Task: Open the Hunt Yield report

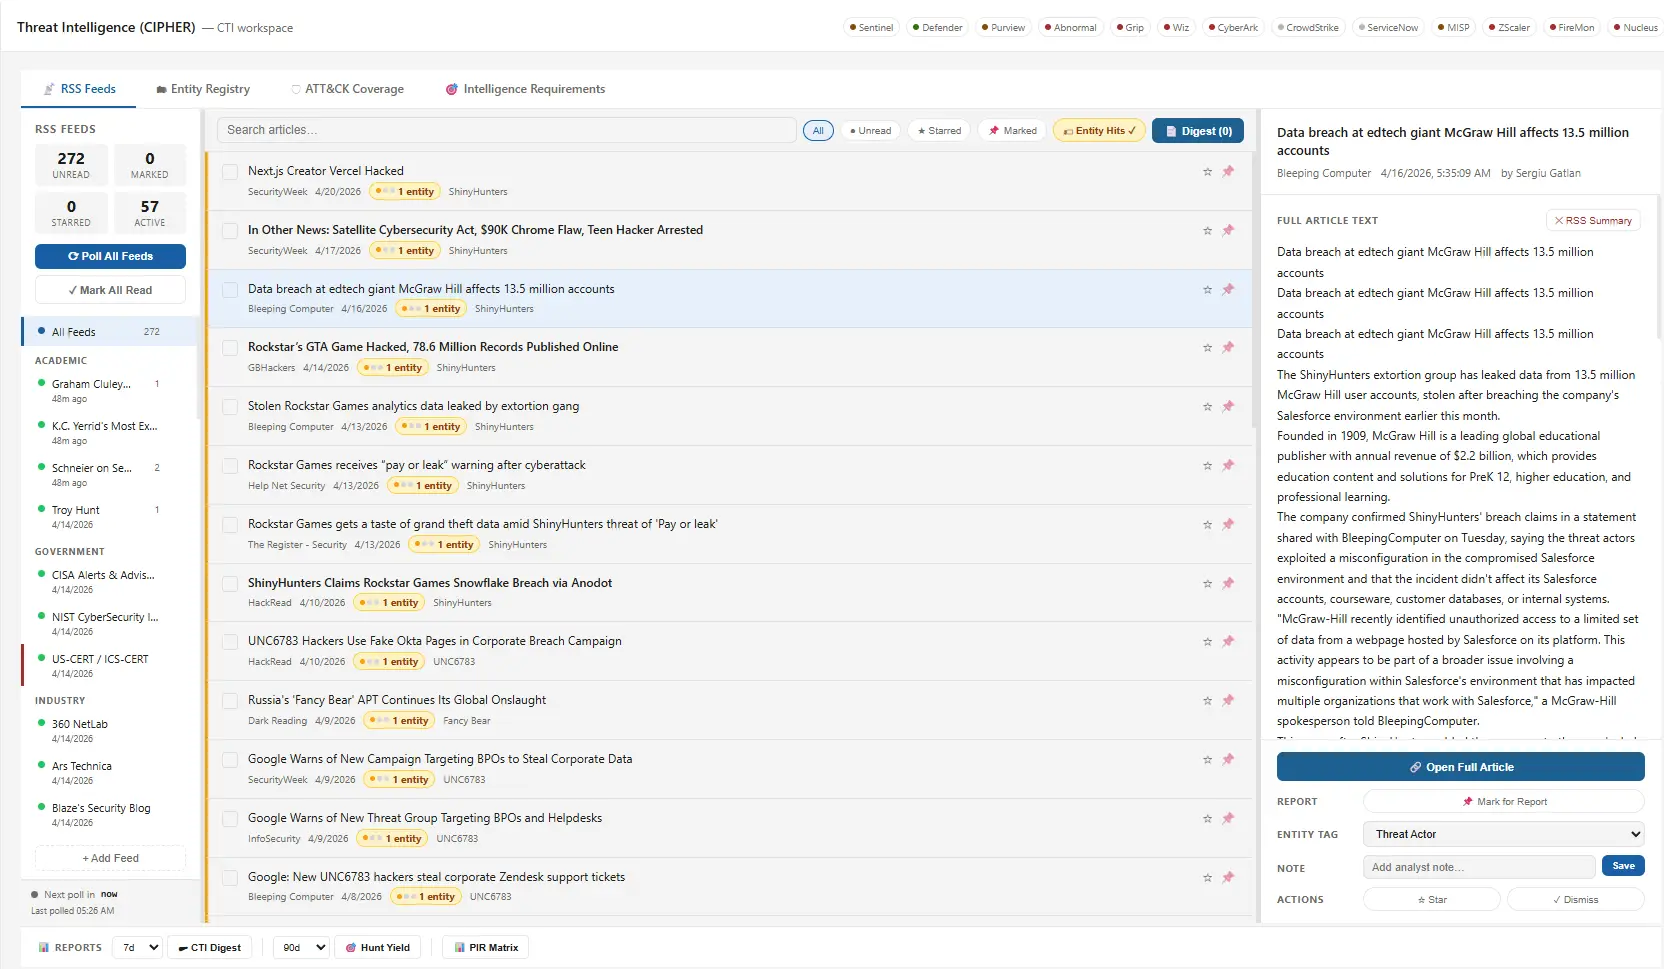Action: point(378,948)
